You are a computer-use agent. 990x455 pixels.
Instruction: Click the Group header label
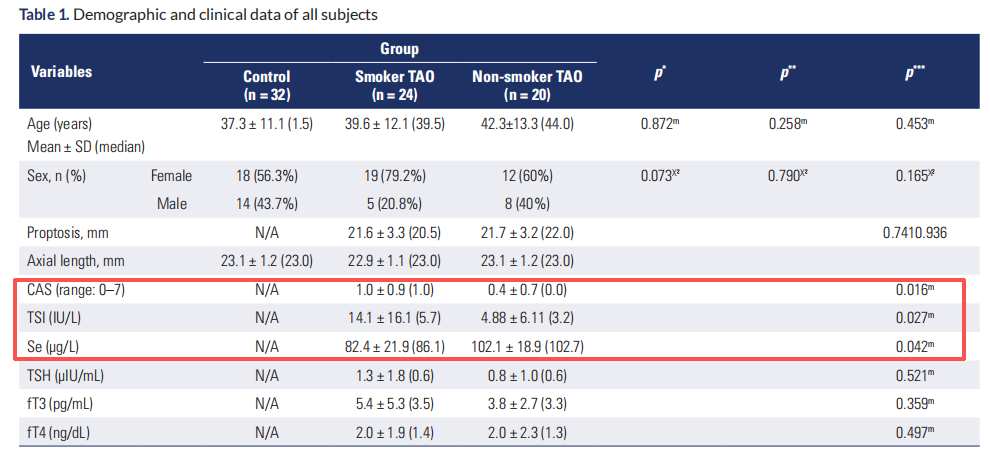tap(399, 49)
